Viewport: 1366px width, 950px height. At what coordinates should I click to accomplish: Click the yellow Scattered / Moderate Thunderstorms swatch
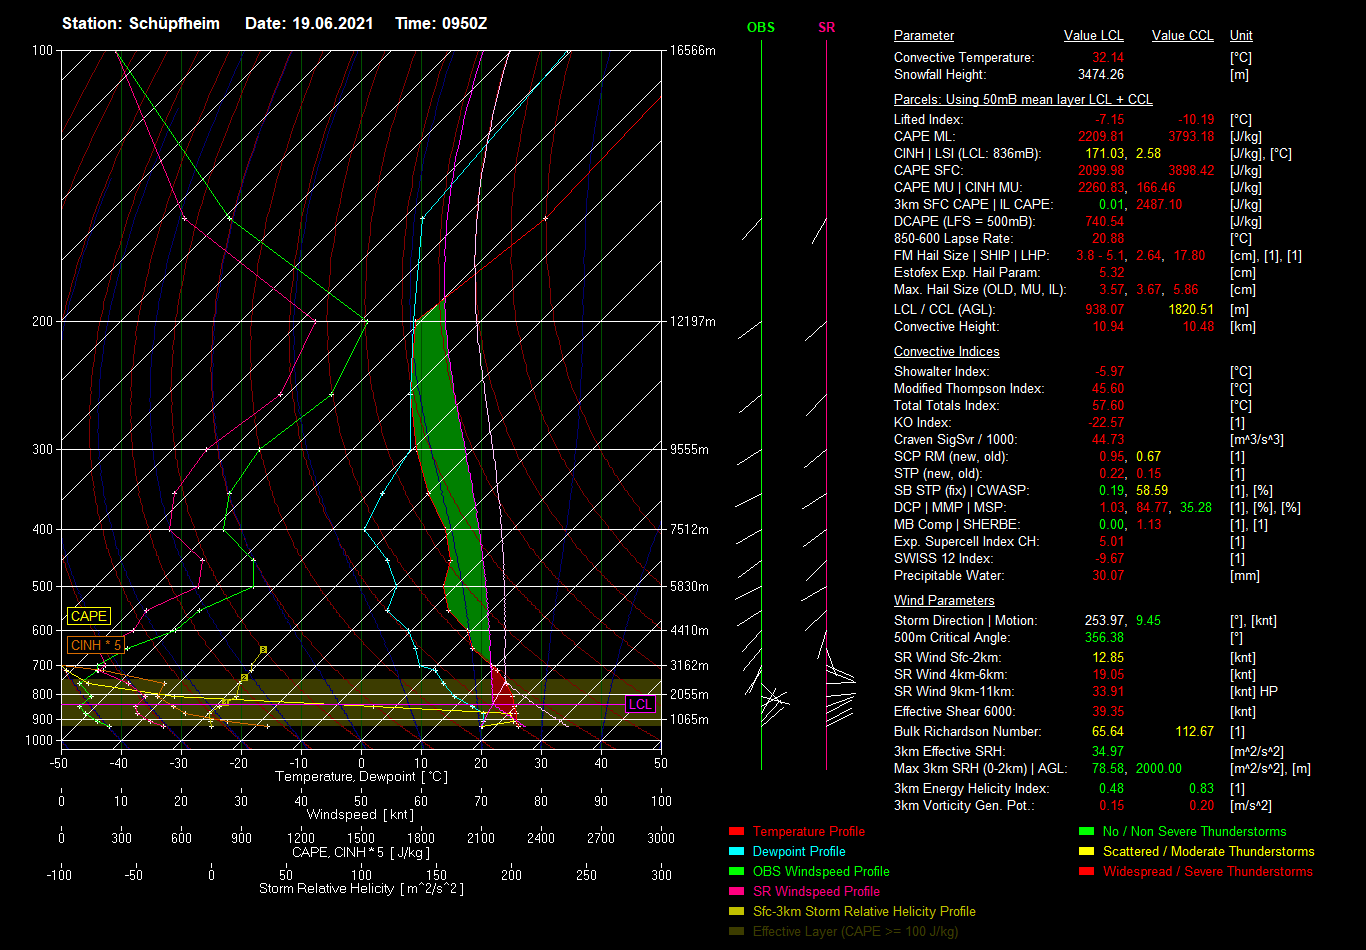point(1087,852)
